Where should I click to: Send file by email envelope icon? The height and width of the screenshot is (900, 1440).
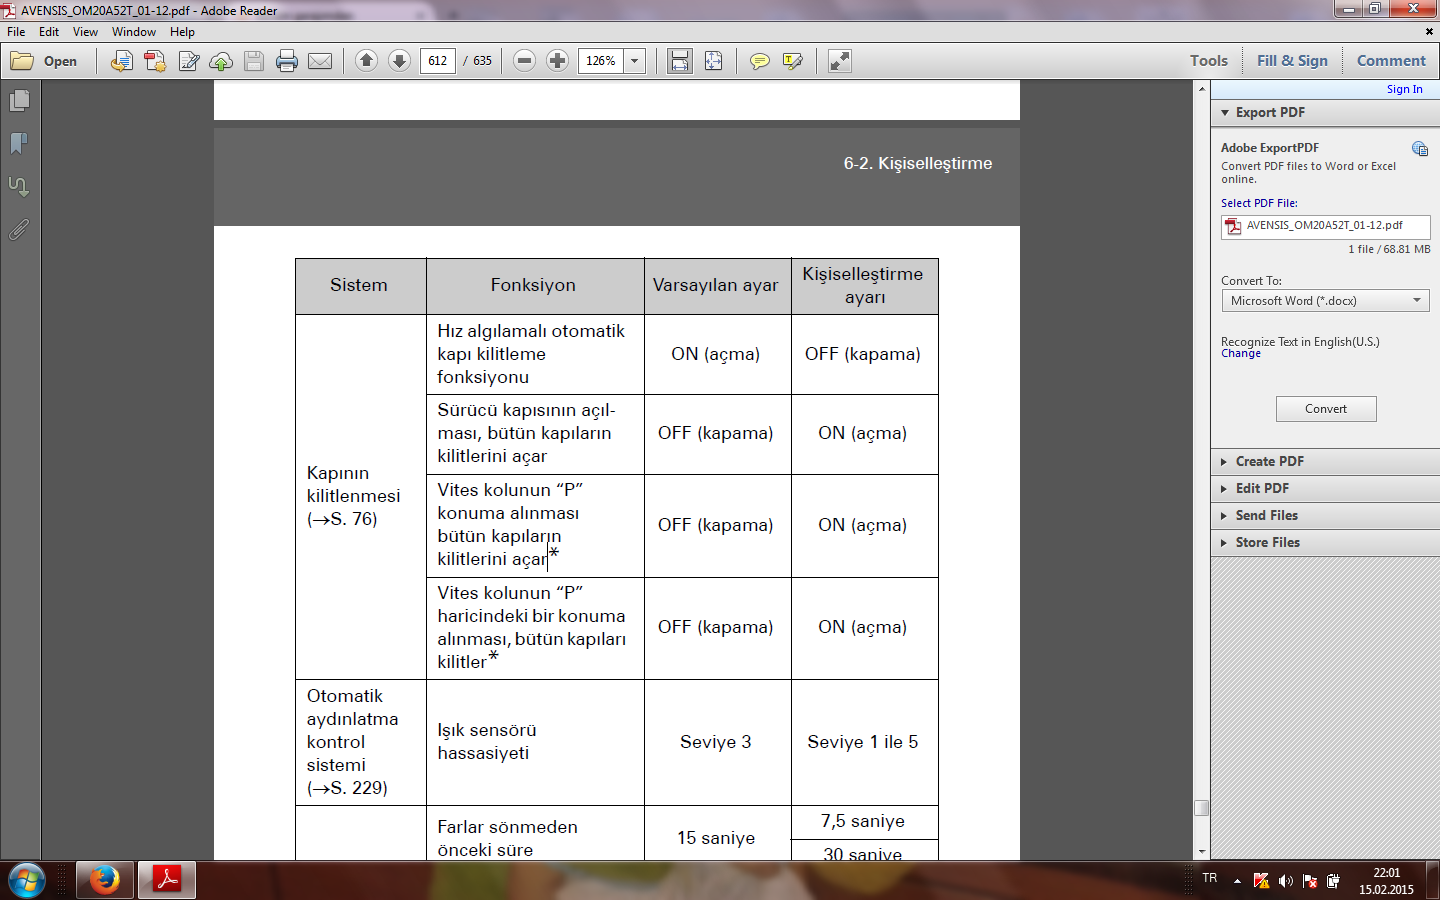pos(320,61)
